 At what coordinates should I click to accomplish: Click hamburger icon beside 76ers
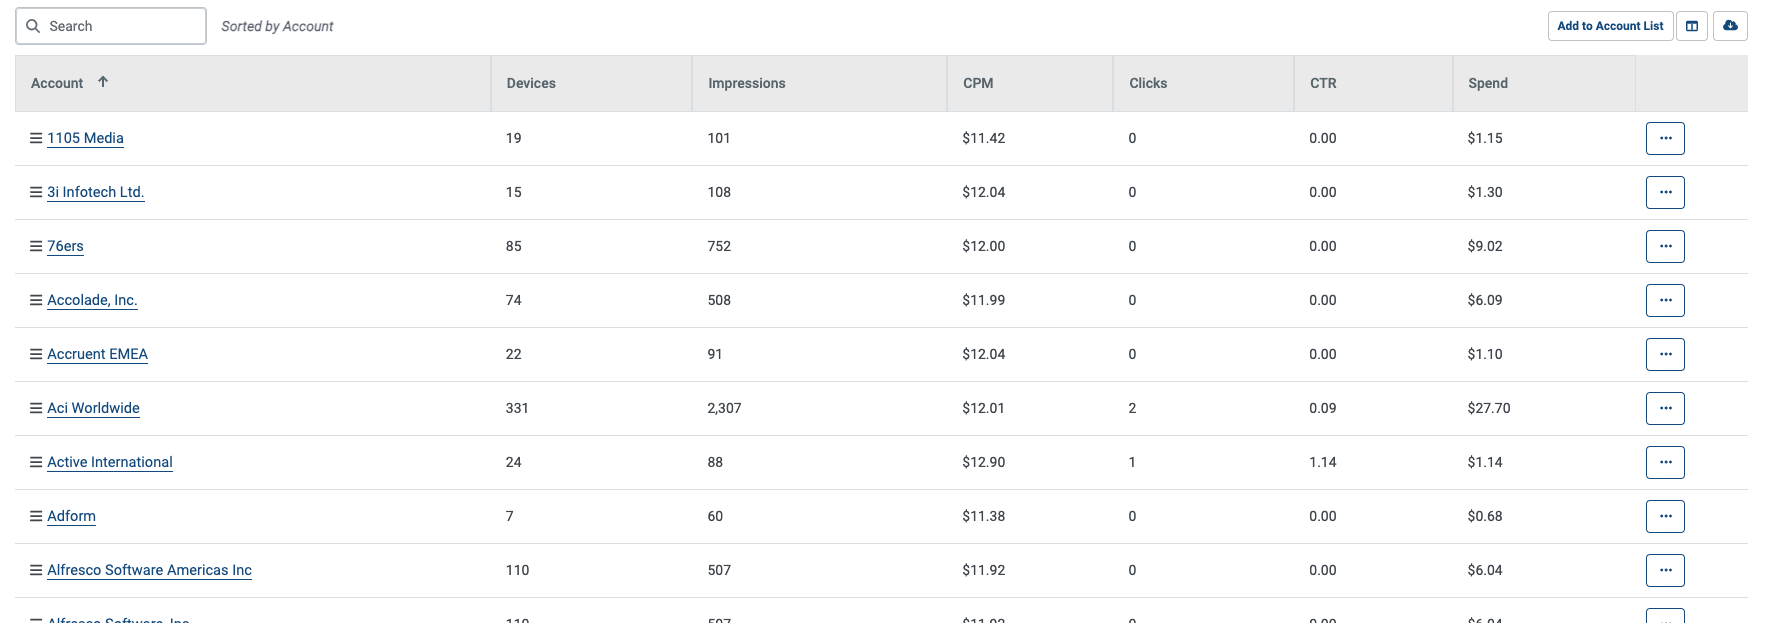click(36, 246)
